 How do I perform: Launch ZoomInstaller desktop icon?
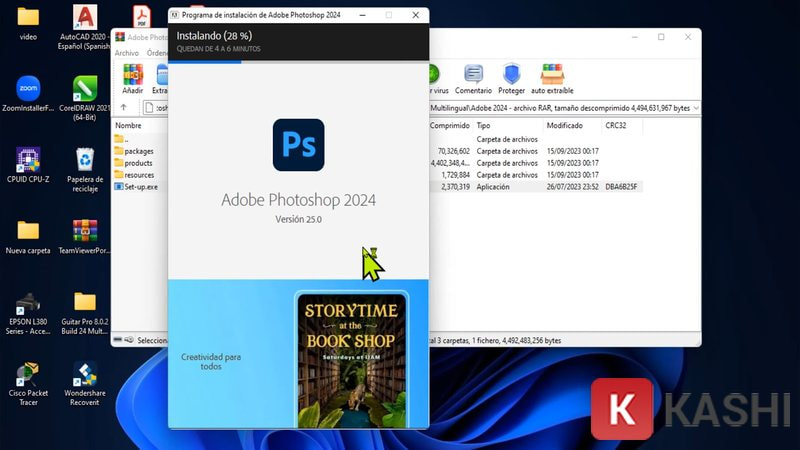(x=28, y=94)
